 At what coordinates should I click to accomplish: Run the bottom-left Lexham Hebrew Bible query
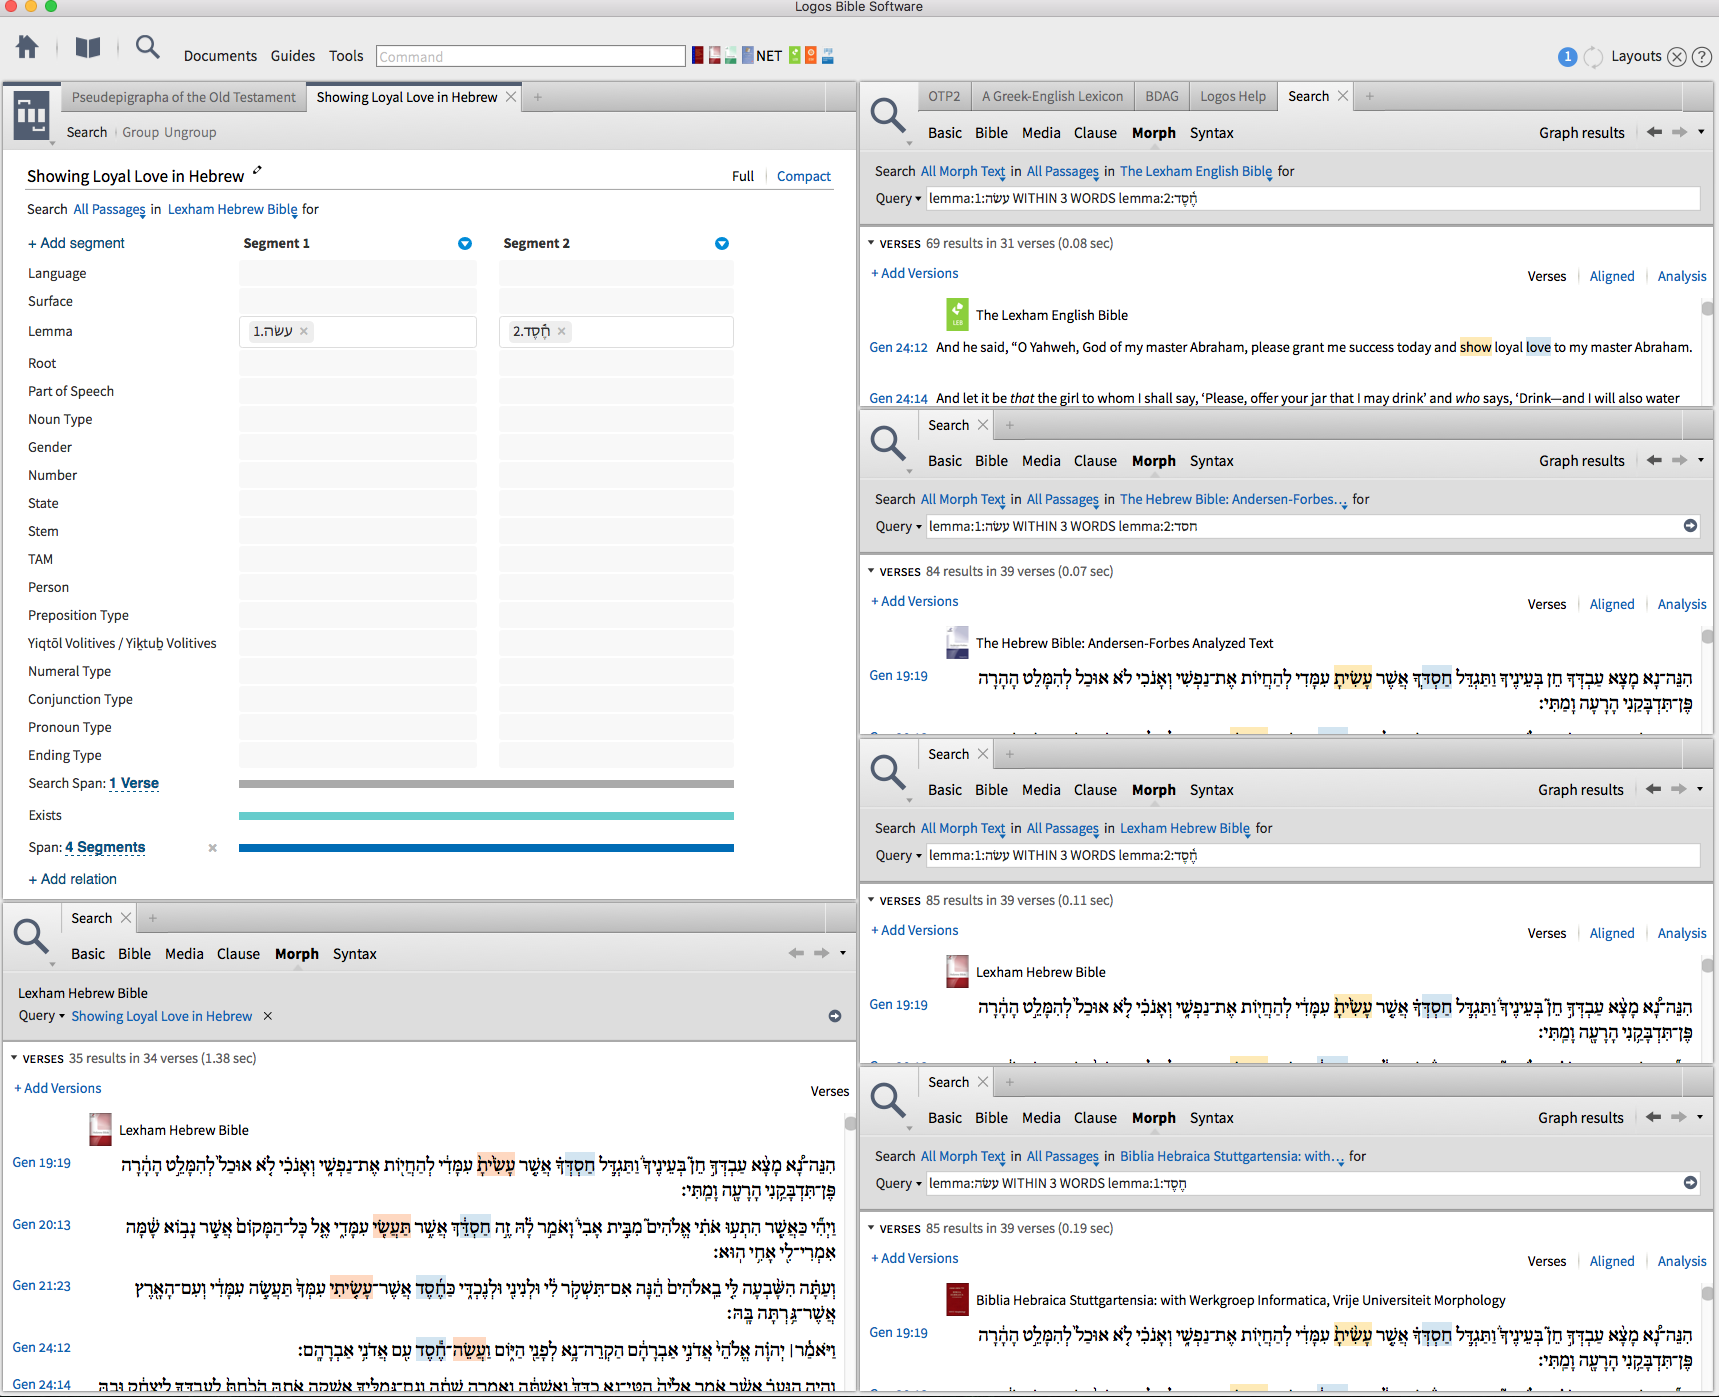pos(835,1016)
